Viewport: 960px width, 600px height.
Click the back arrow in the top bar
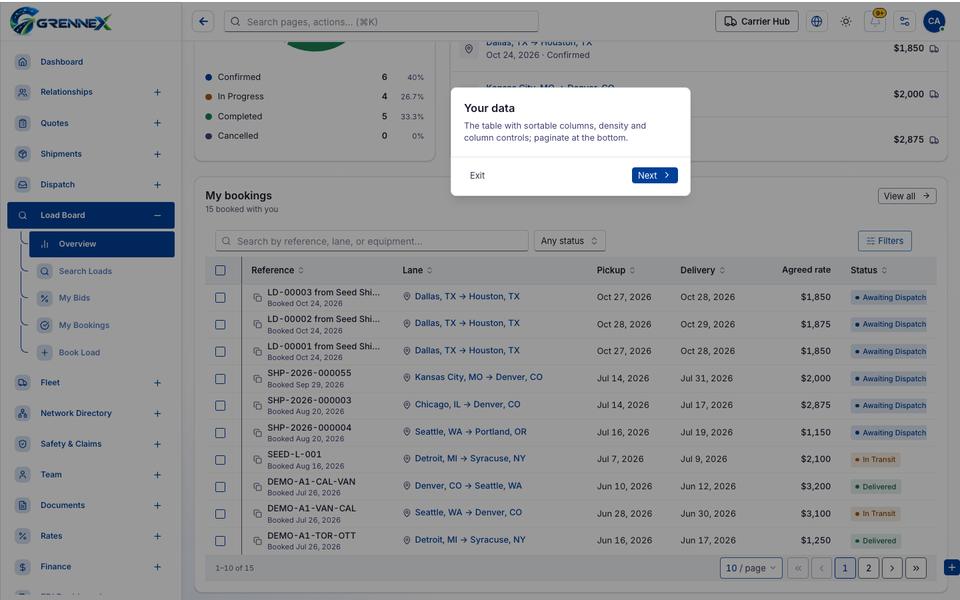pyautogui.click(x=203, y=21)
